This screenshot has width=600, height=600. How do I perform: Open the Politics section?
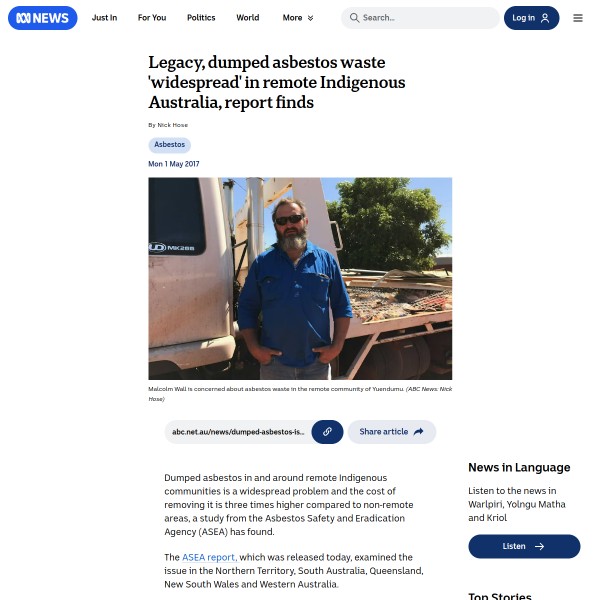pyautogui.click(x=201, y=18)
